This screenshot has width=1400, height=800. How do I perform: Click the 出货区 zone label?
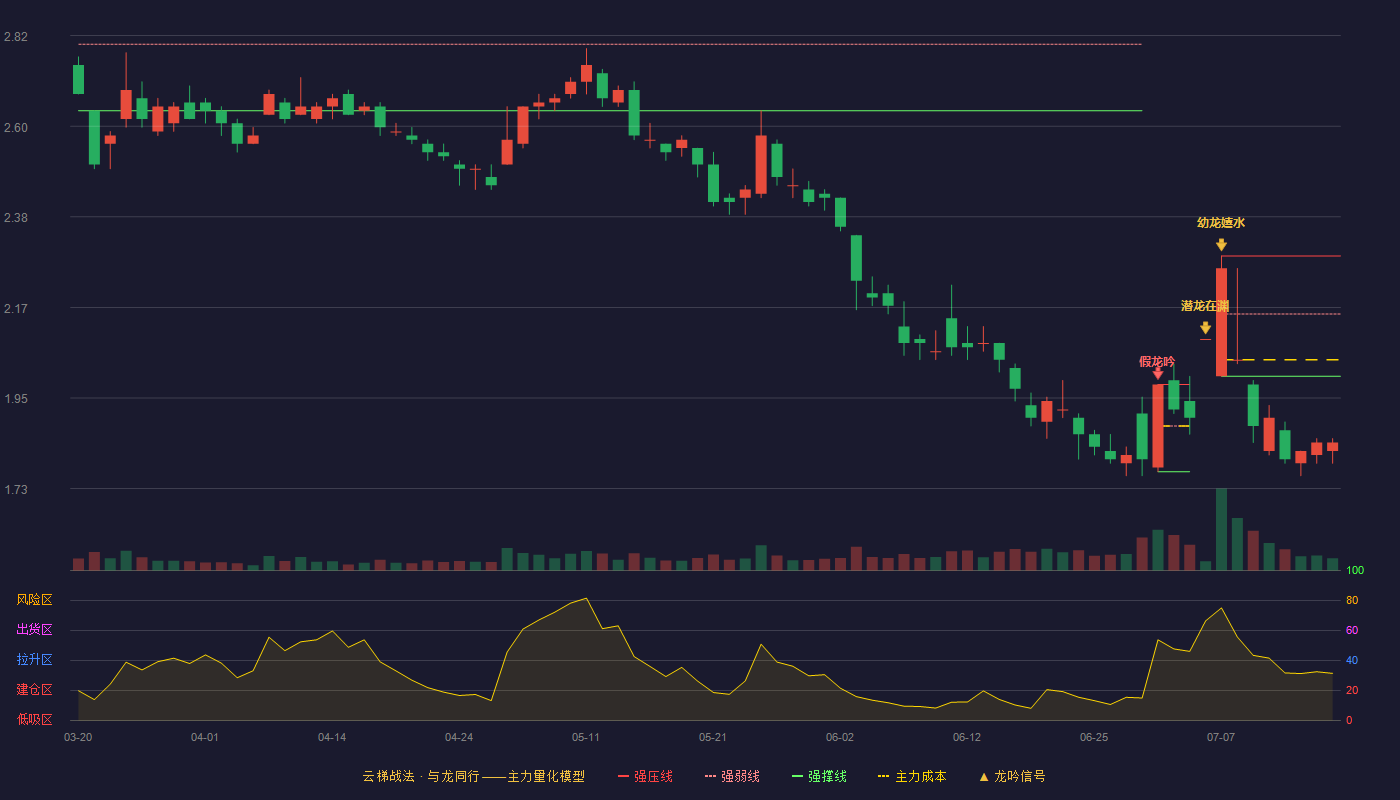click(34, 630)
